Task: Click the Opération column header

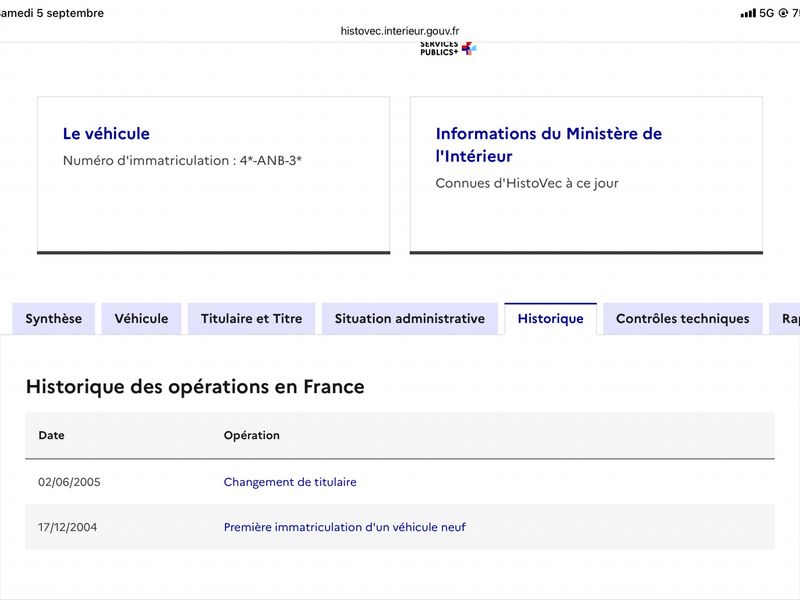Action: point(252,435)
